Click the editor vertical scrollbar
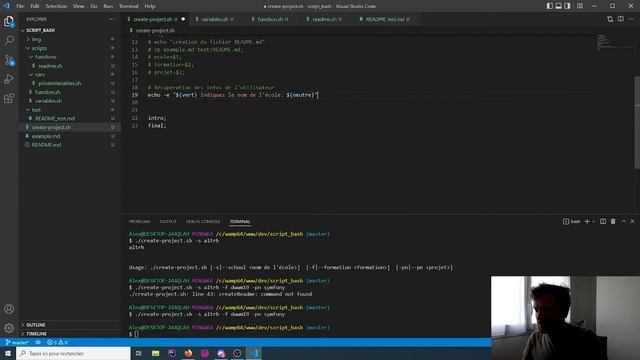 point(637,122)
